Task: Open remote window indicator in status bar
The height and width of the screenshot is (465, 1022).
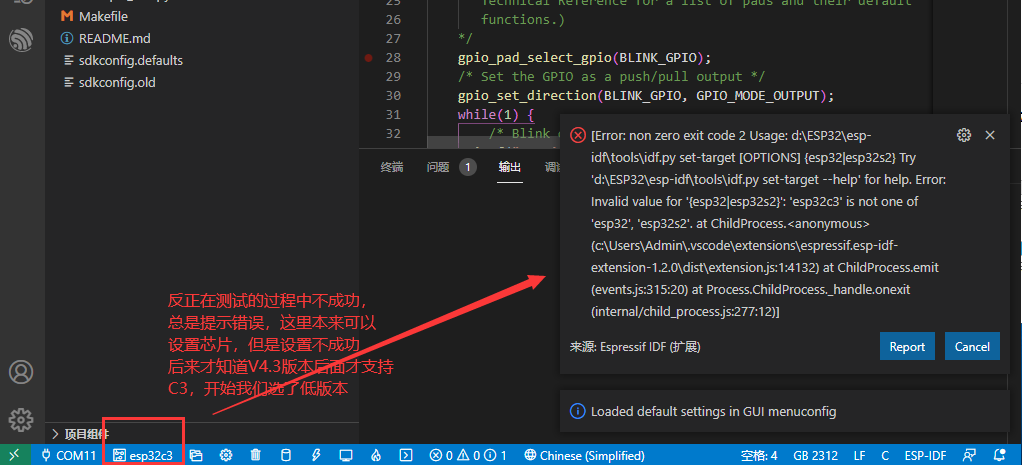Action: click(15, 455)
